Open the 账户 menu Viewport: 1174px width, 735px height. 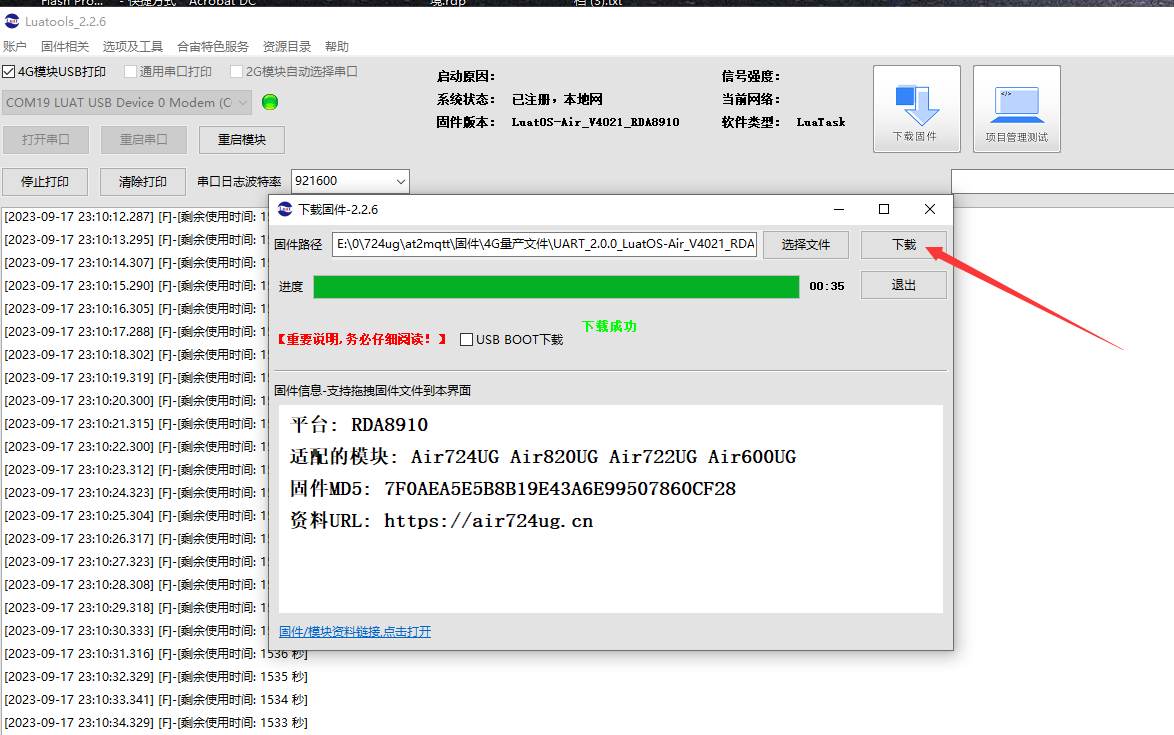point(15,46)
